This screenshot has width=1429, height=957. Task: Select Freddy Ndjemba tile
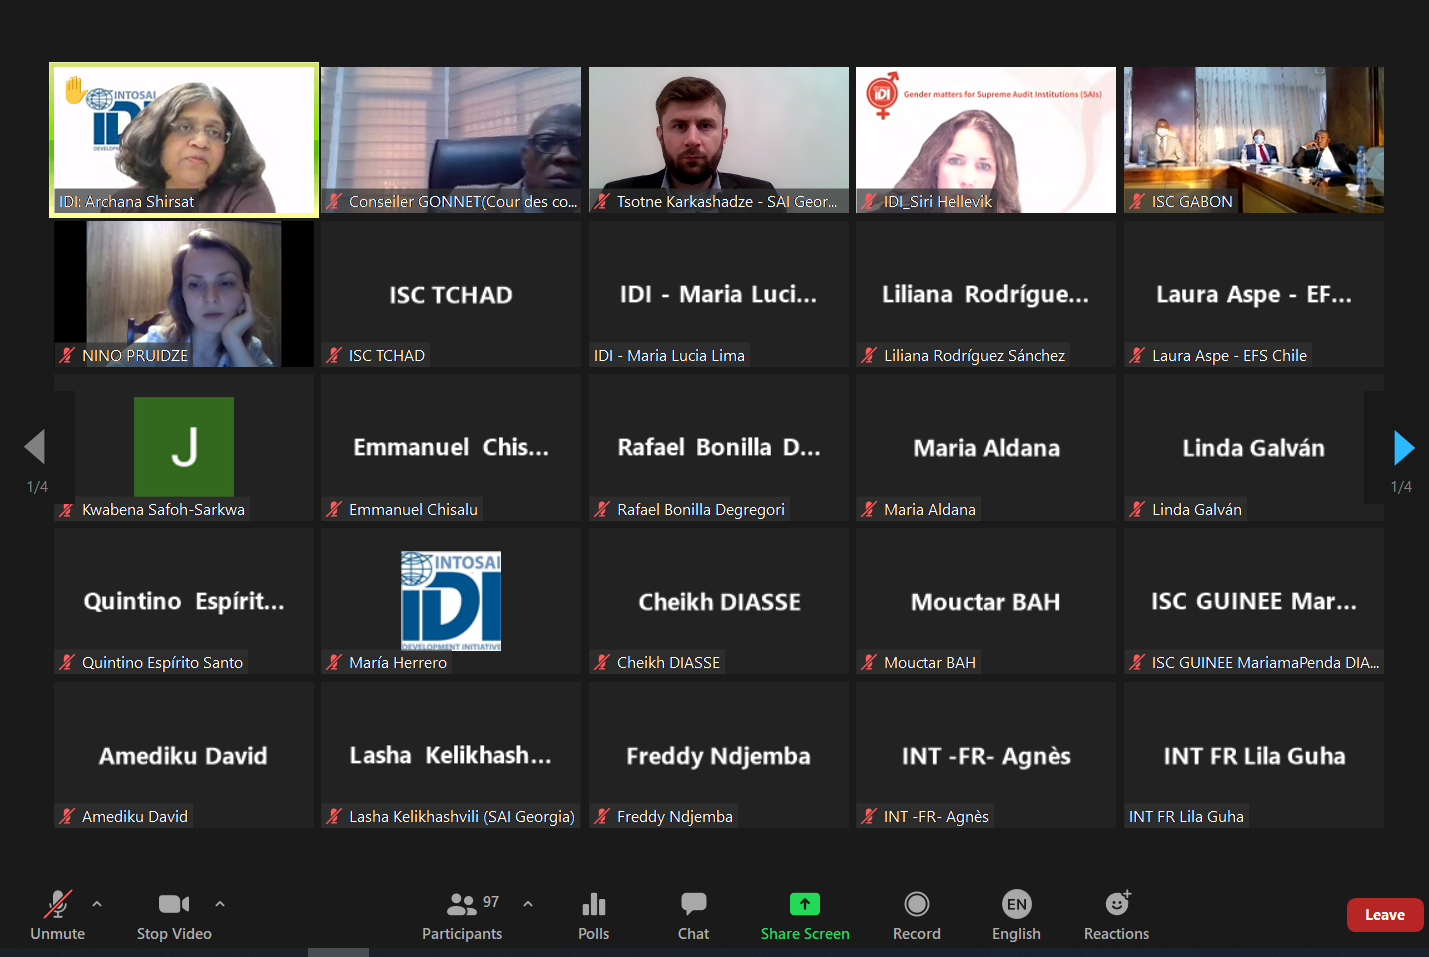[x=719, y=755]
